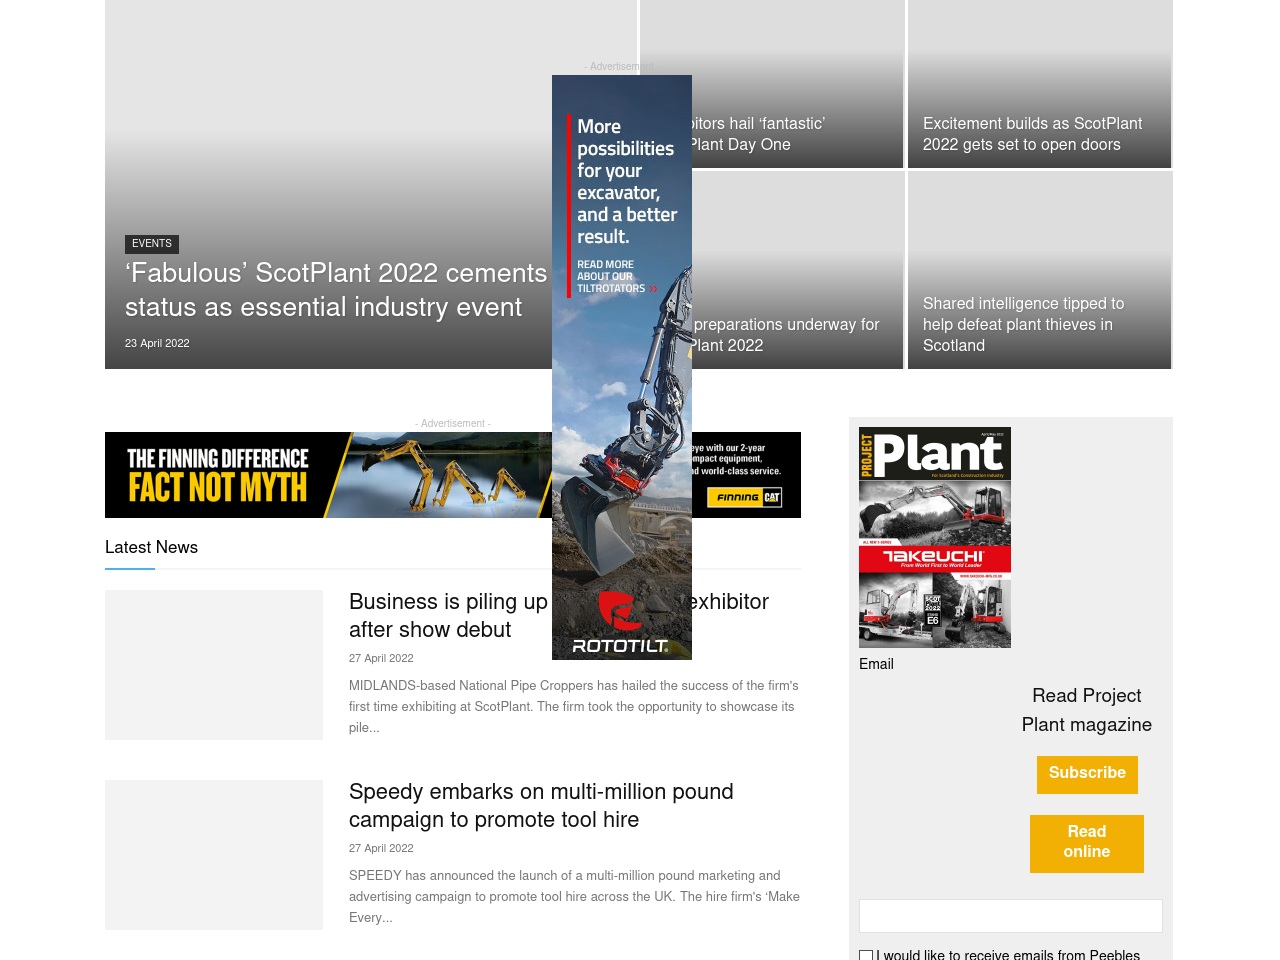Read 'Speedy embarks on multi-million pound campaign' article
The width and height of the screenshot is (1280, 960).
pyautogui.click(x=541, y=806)
